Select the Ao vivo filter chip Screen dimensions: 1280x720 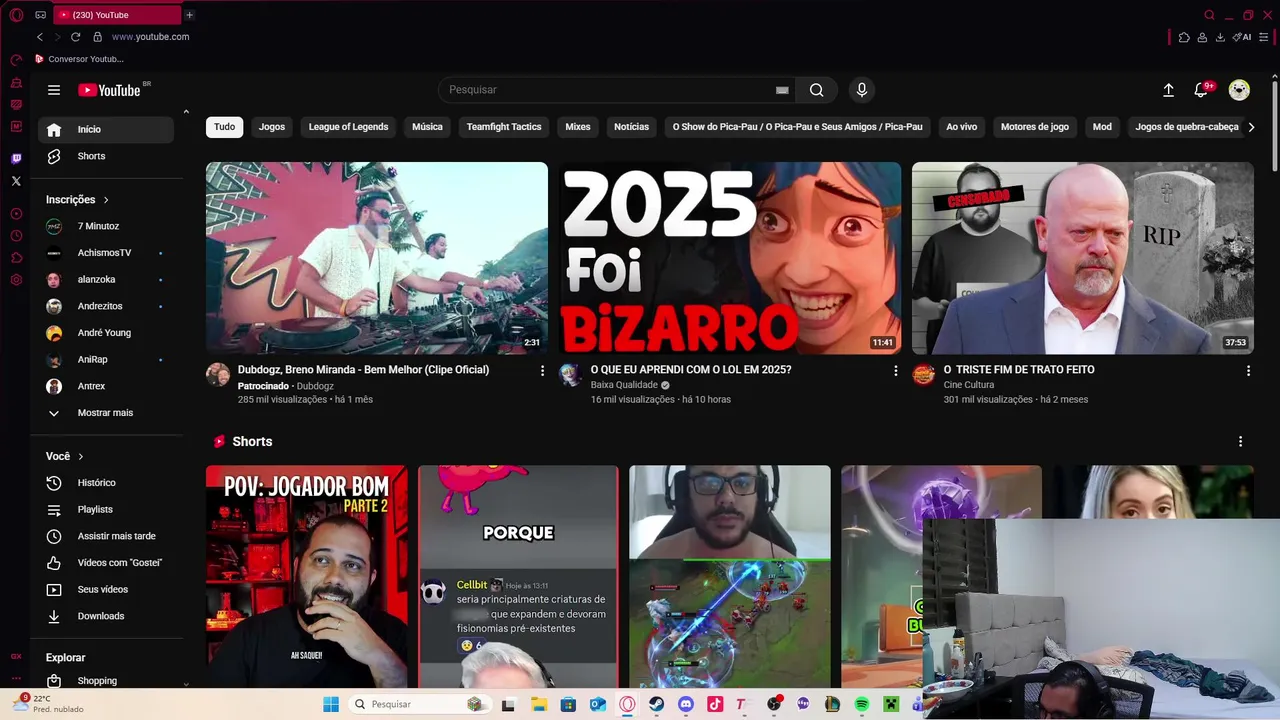[x=961, y=127]
